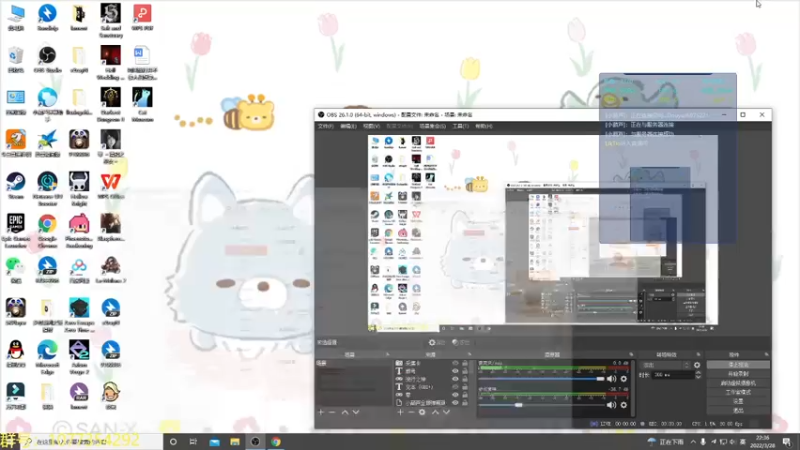This screenshot has height=450, width=800.
Task: Mute the lower audio mixer channel
Action: click(x=611, y=405)
